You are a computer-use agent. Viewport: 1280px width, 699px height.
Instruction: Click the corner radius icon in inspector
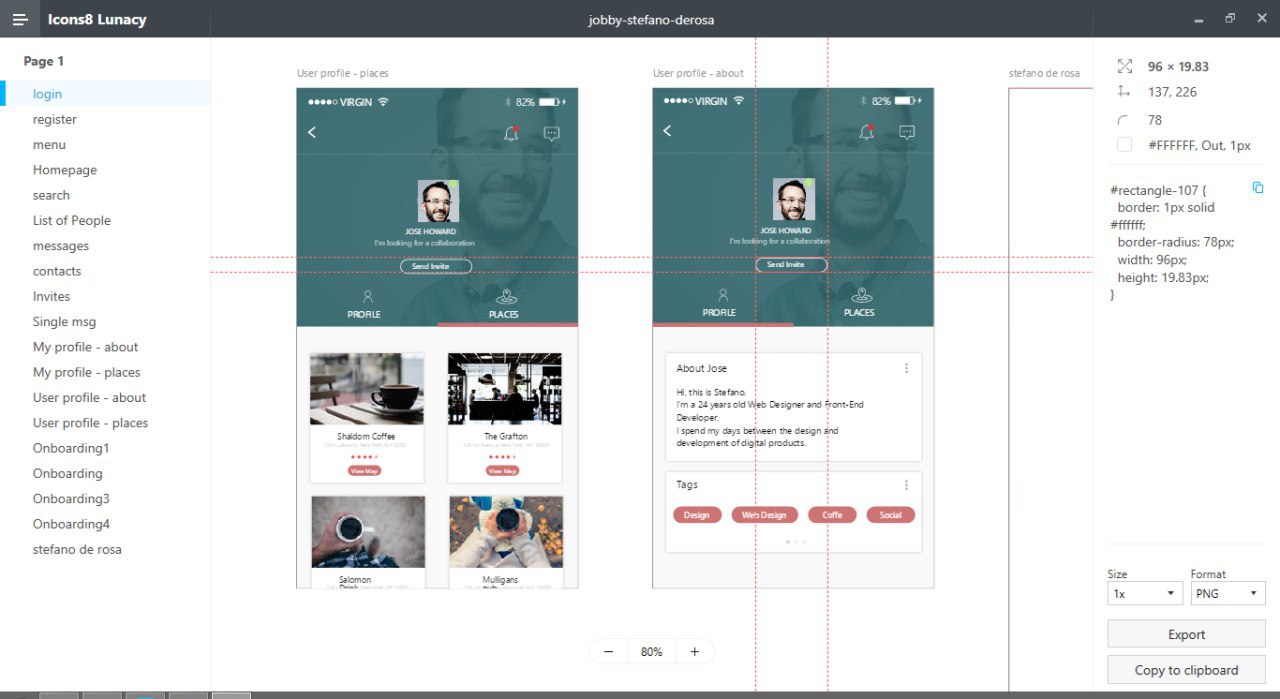click(x=1125, y=120)
